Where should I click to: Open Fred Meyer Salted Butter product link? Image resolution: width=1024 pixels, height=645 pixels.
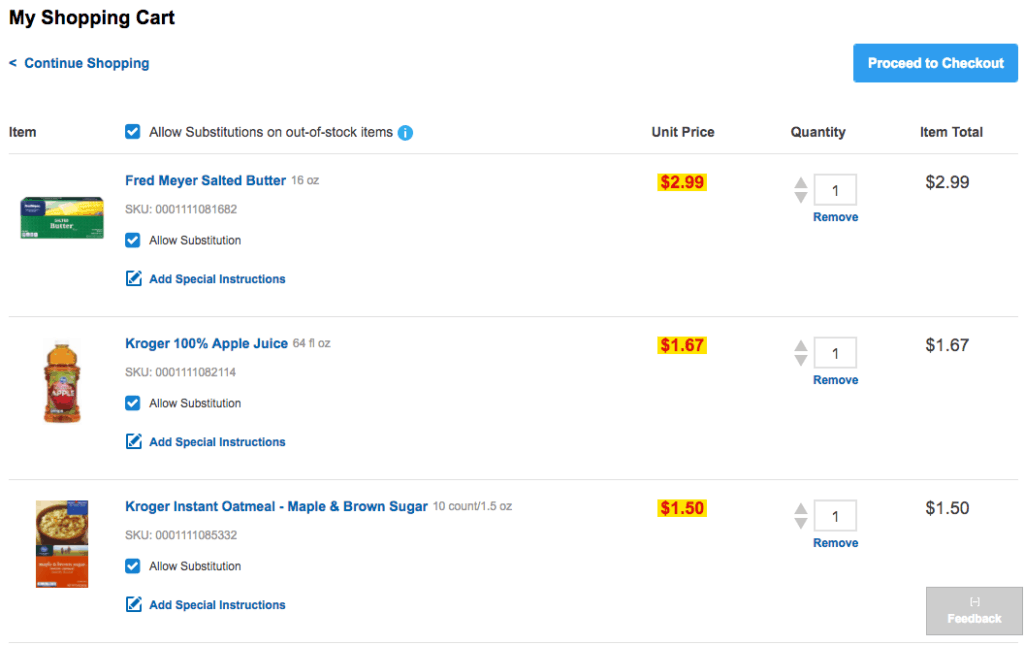[205, 181]
